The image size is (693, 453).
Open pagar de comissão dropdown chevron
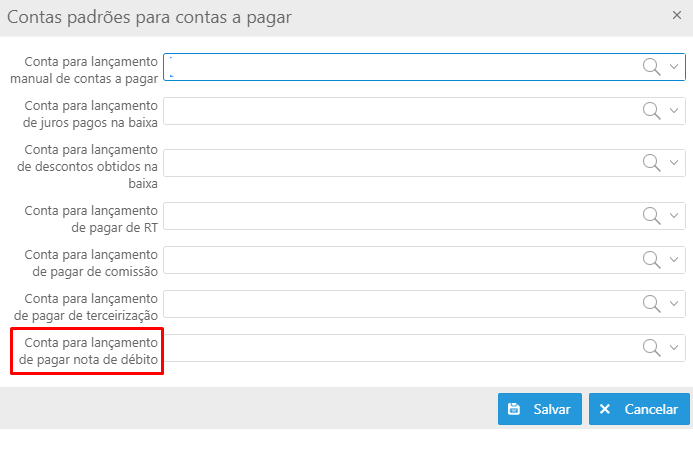point(674,259)
